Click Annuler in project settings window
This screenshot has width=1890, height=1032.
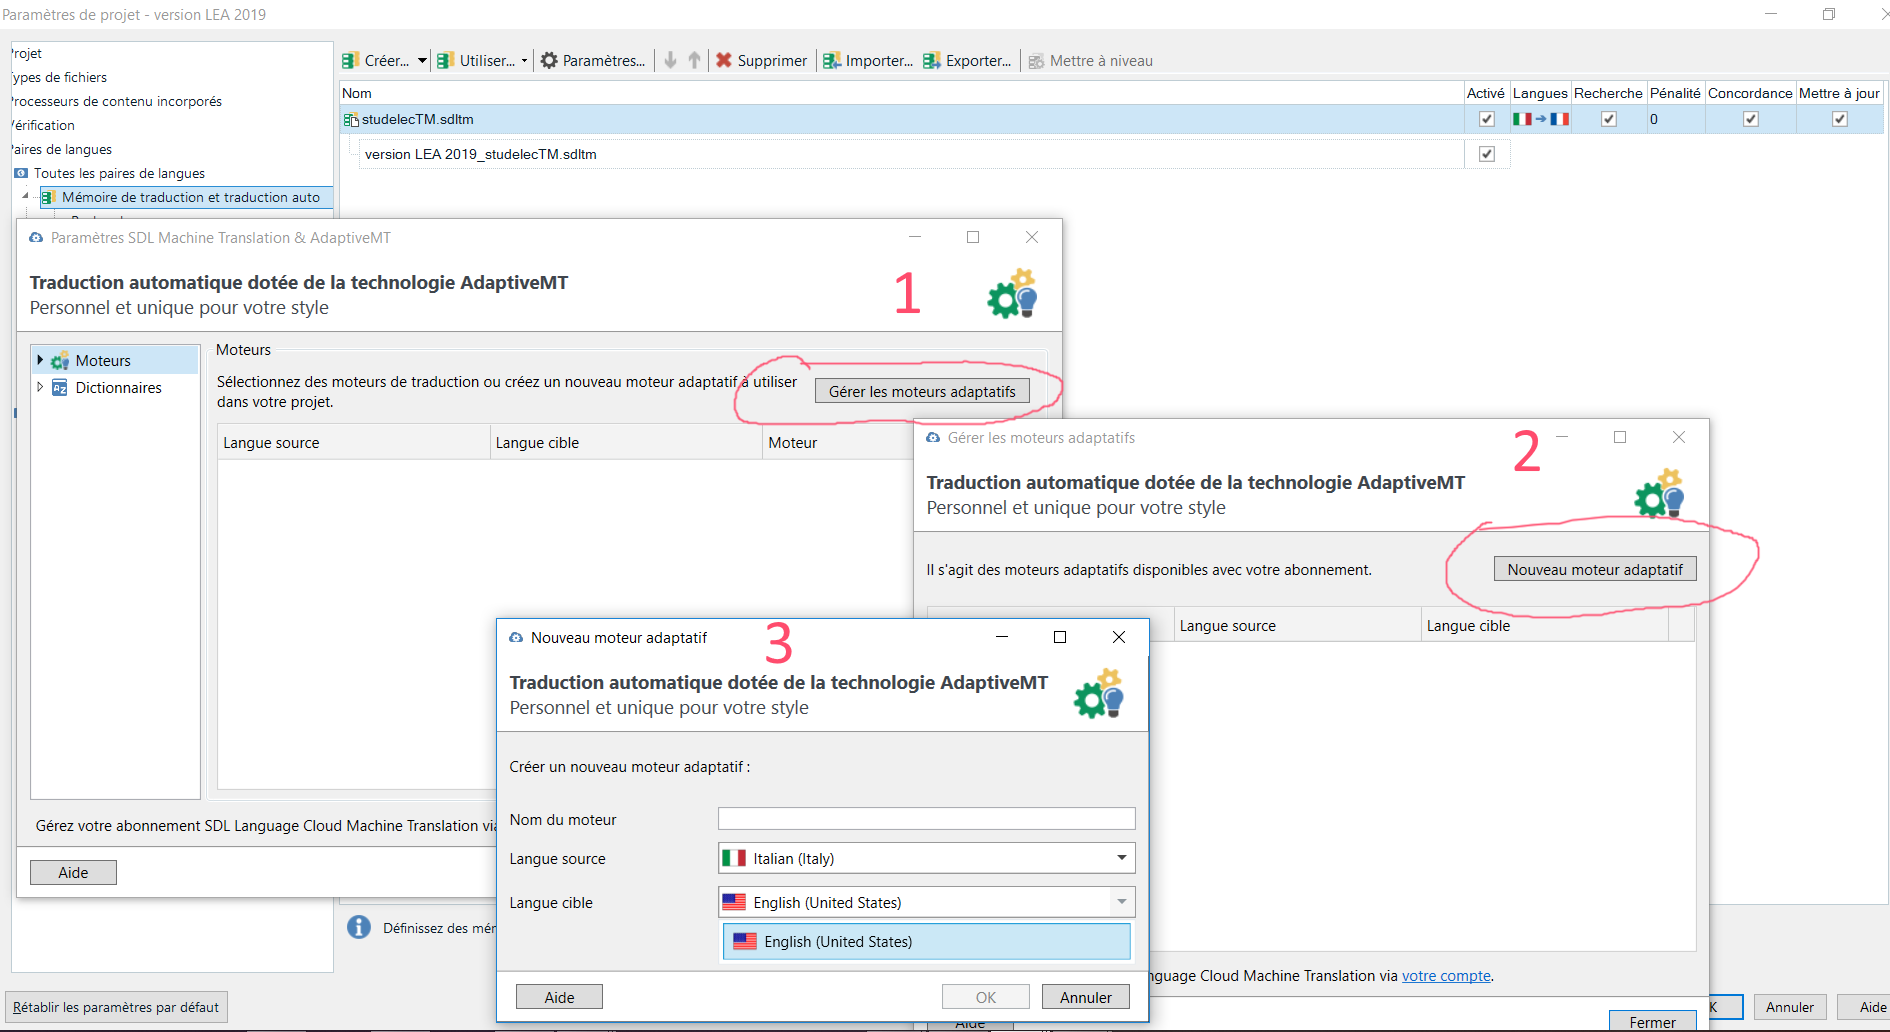pos(1790,1007)
